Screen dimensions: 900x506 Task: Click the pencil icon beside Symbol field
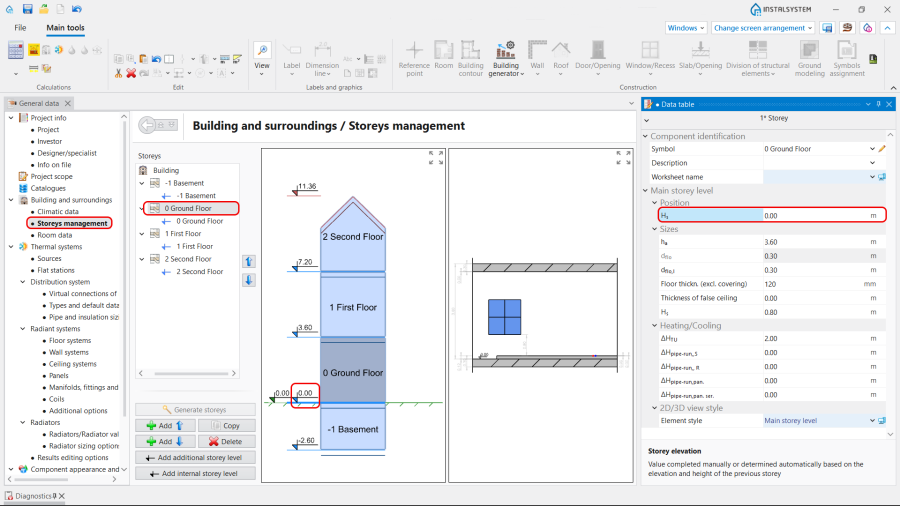click(x=882, y=149)
